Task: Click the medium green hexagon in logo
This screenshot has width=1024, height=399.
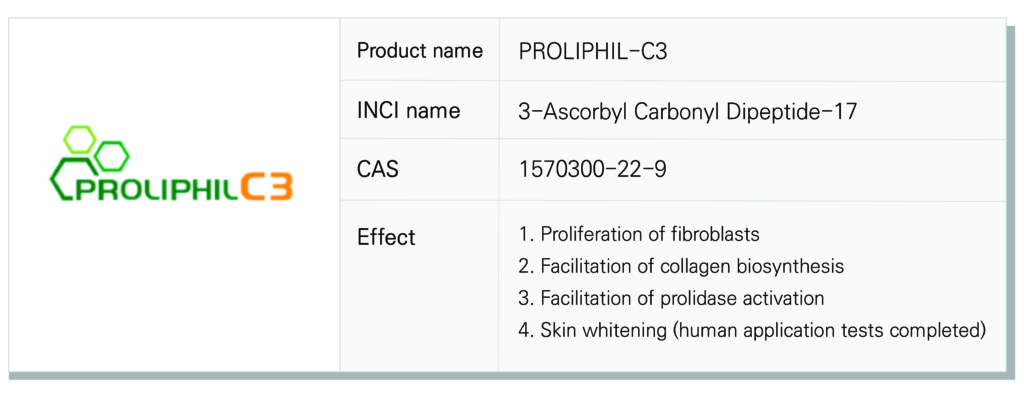Action: [112, 155]
